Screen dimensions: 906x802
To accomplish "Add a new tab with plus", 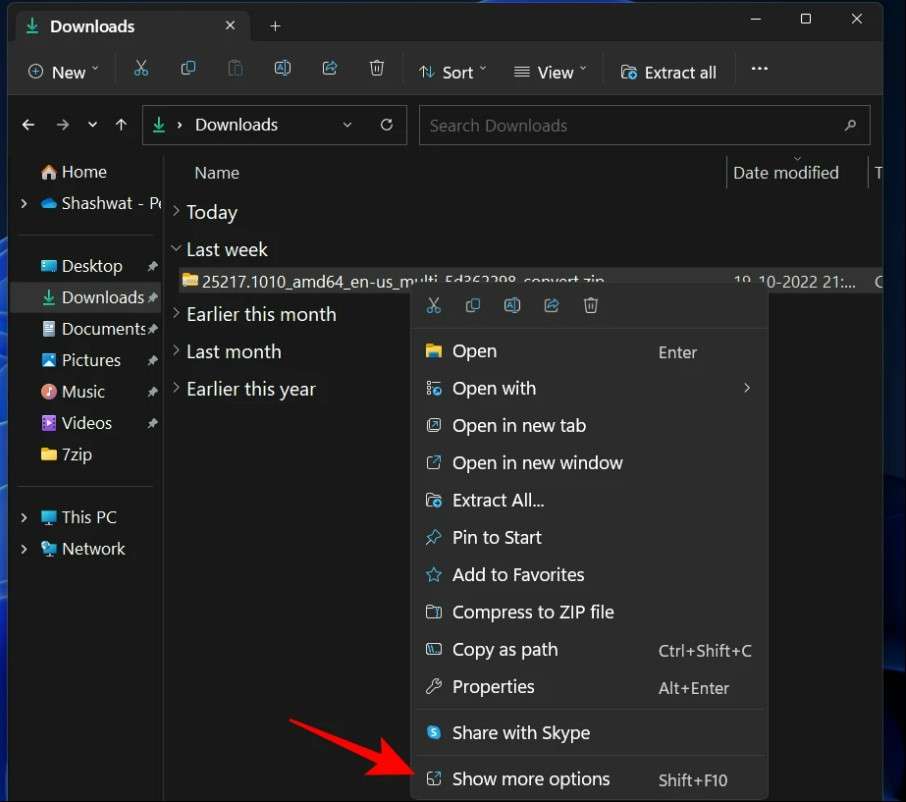I will click(275, 27).
